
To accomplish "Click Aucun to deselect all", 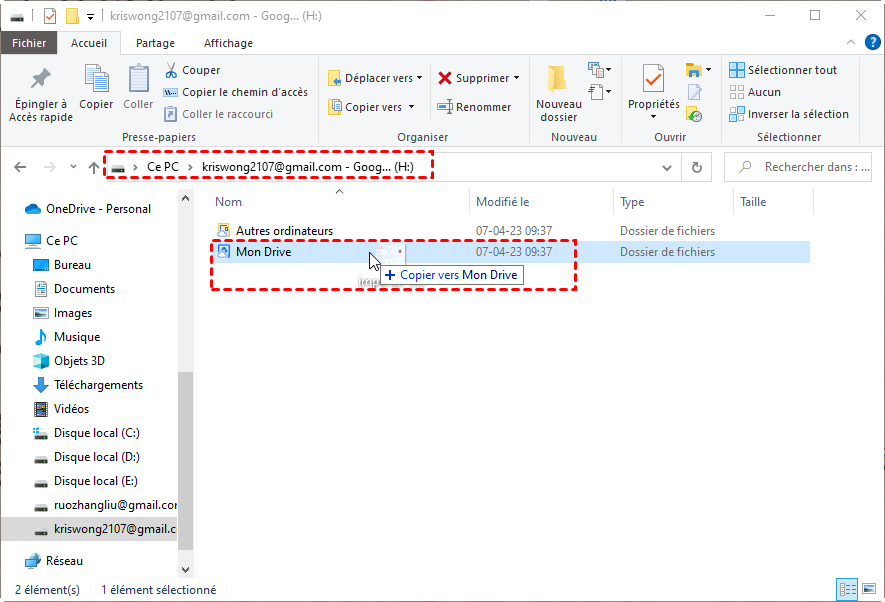I will pyautogui.click(x=755, y=92).
